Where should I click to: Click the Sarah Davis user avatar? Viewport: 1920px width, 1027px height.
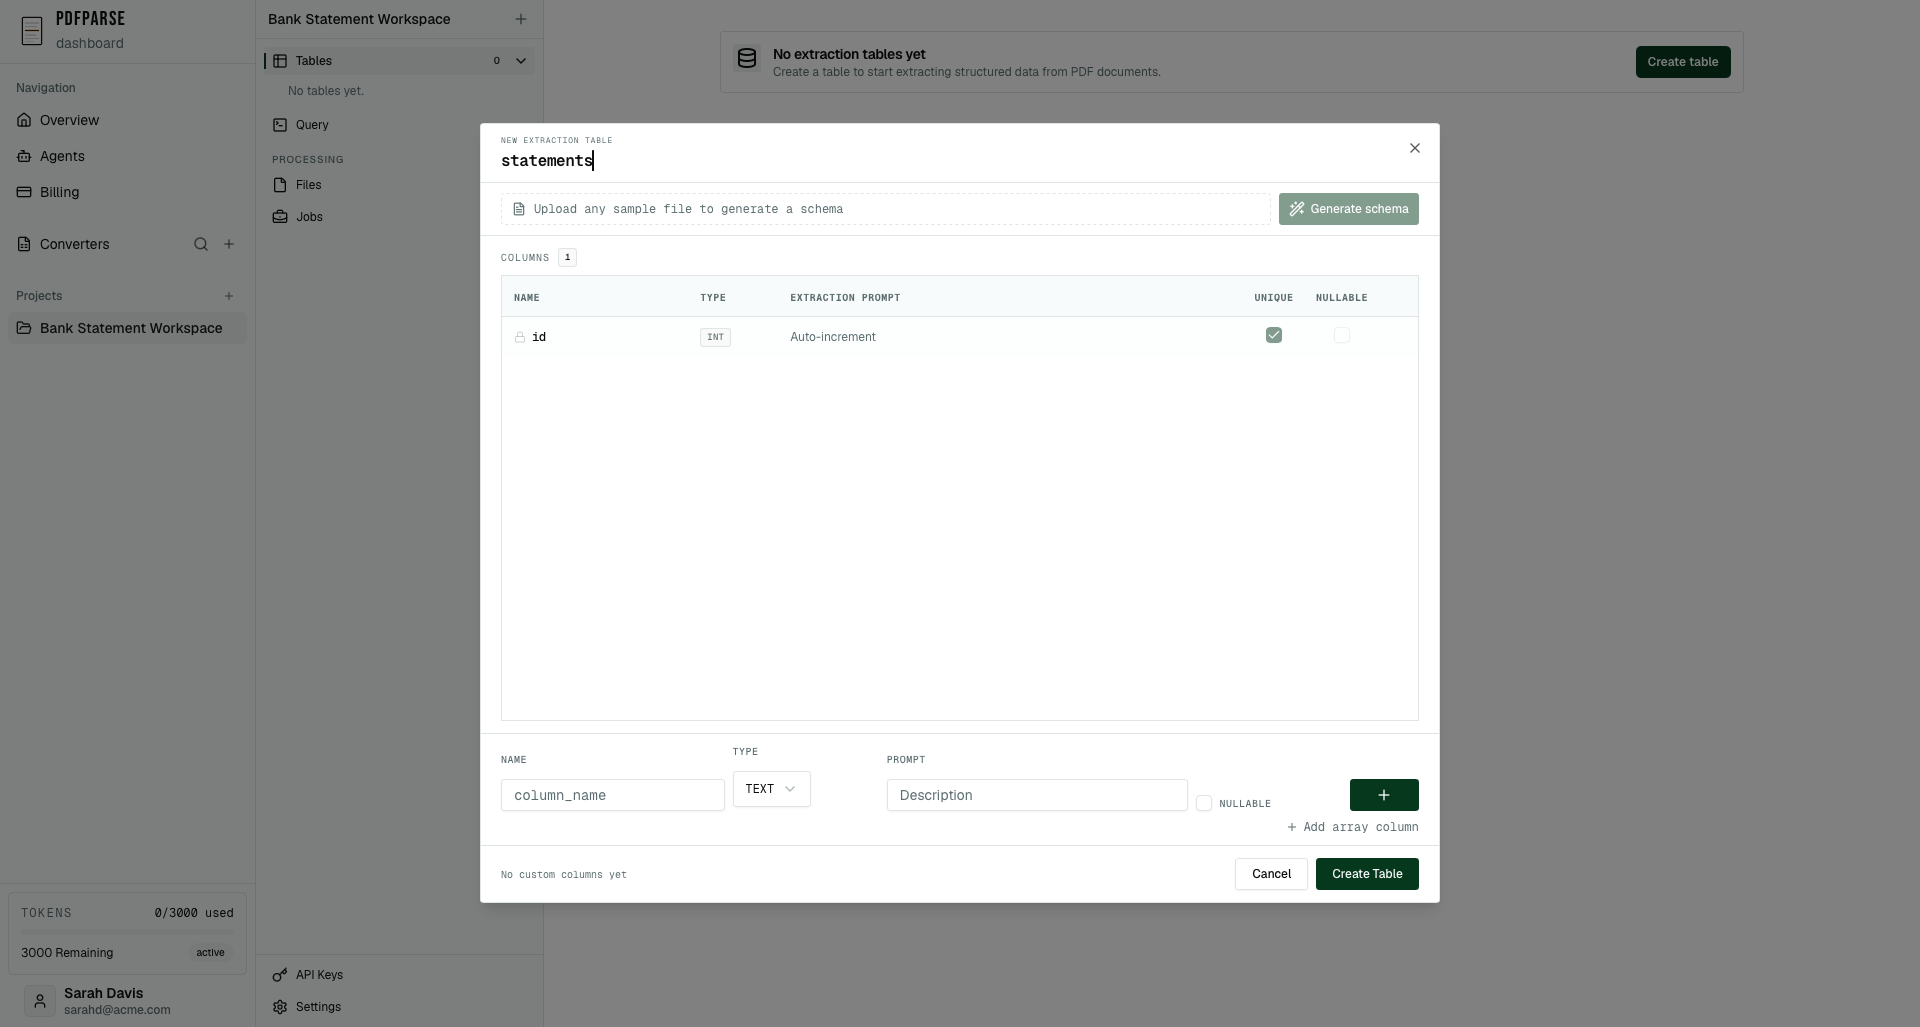[x=40, y=1001]
